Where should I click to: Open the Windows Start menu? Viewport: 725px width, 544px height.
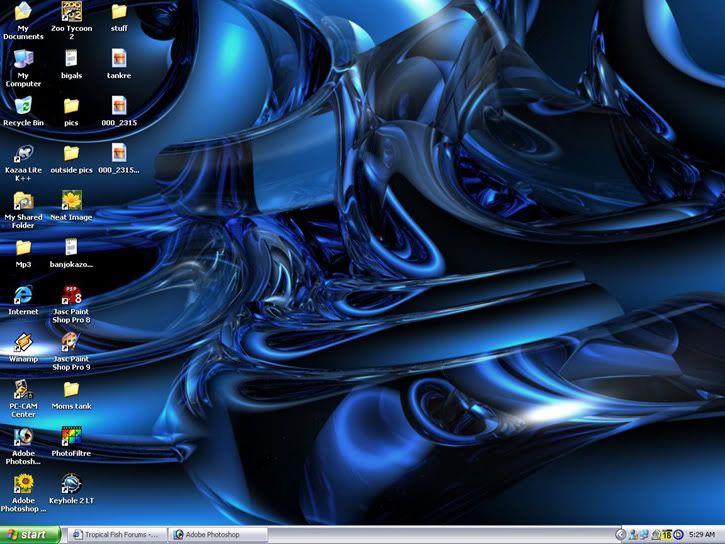click(30, 535)
